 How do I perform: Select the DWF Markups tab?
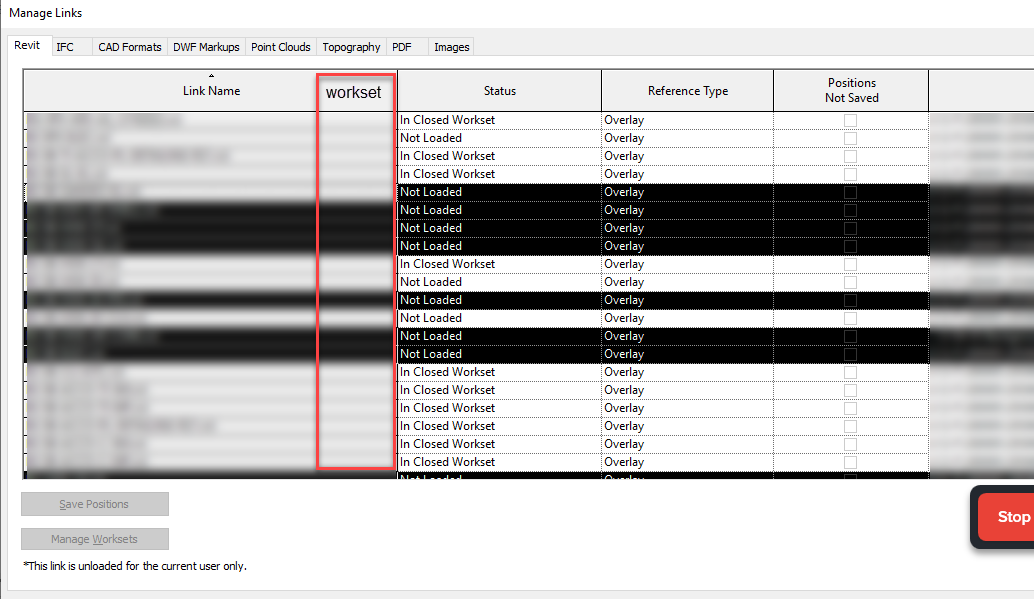(206, 46)
